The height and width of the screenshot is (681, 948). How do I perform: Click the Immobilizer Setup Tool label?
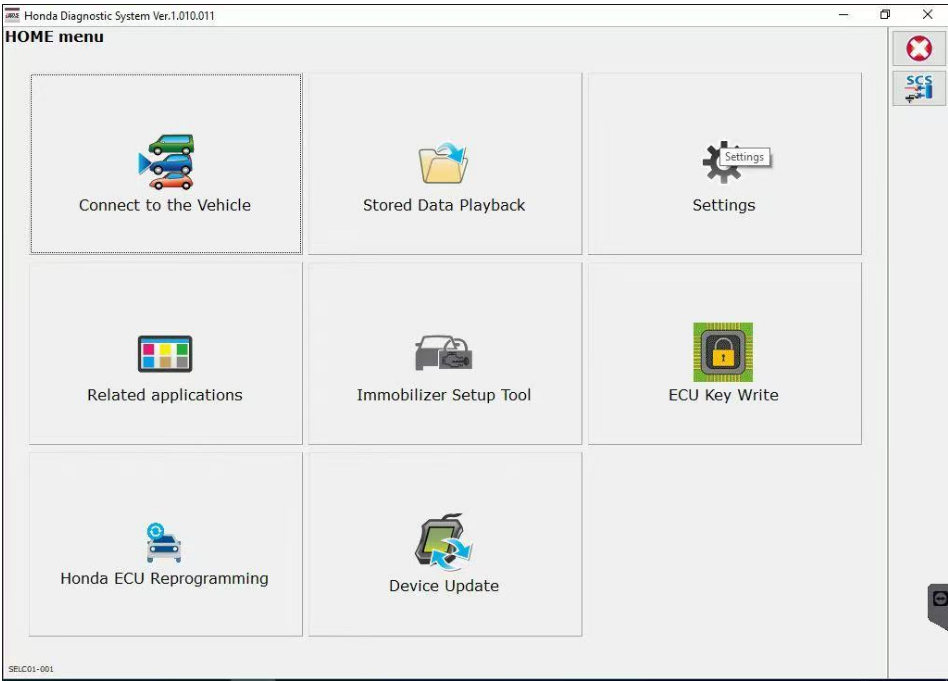pyautogui.click(x=444, y=395)
